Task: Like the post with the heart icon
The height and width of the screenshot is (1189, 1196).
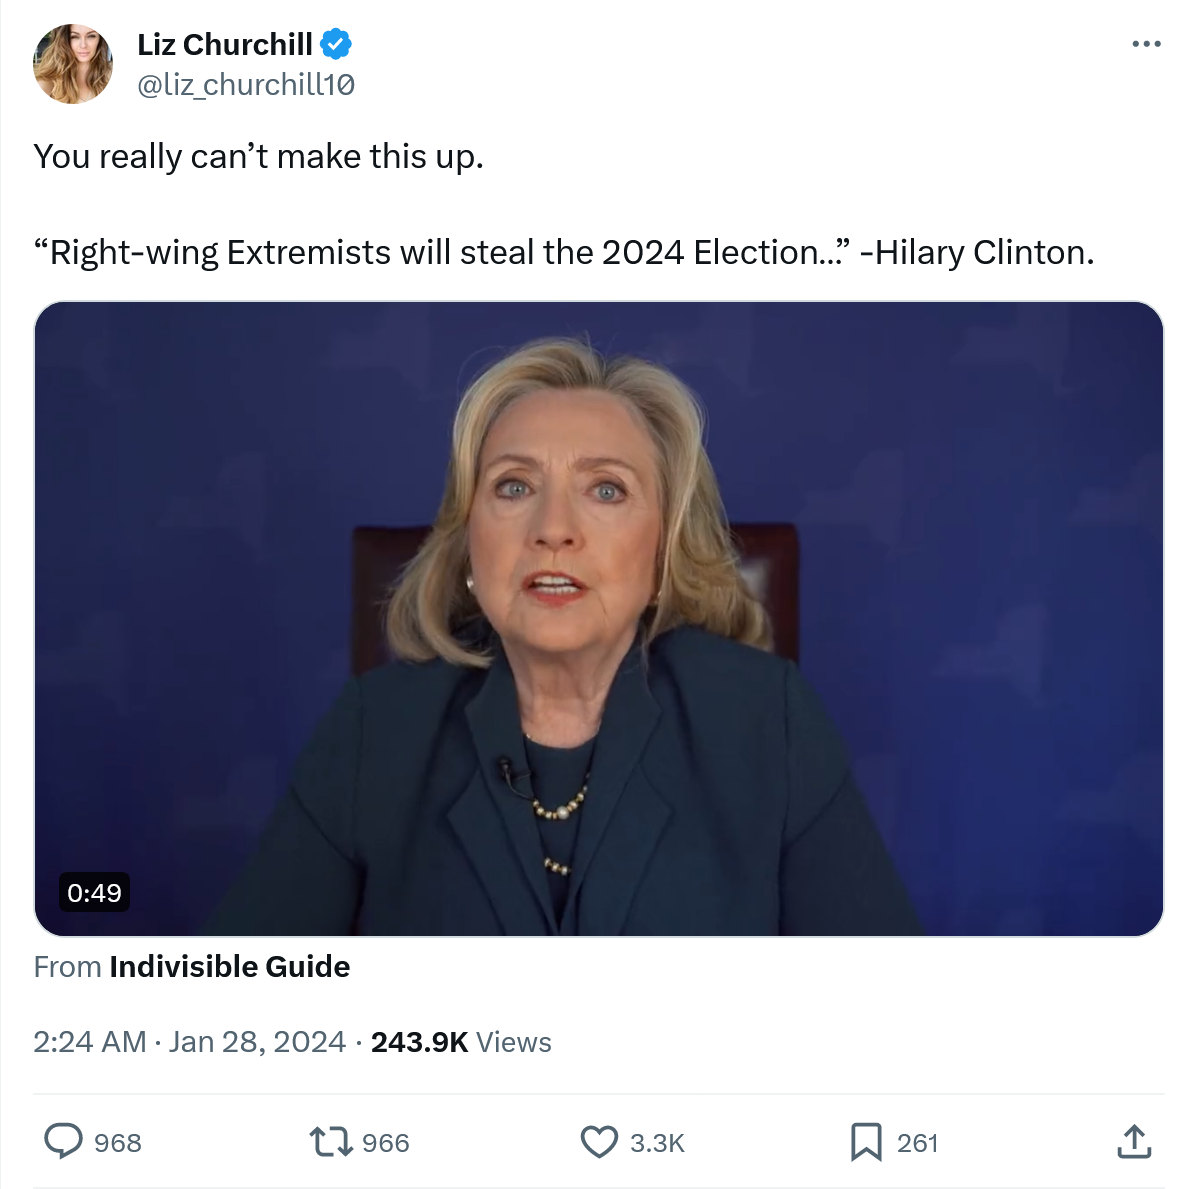Action: click(x=599, y=1141)
